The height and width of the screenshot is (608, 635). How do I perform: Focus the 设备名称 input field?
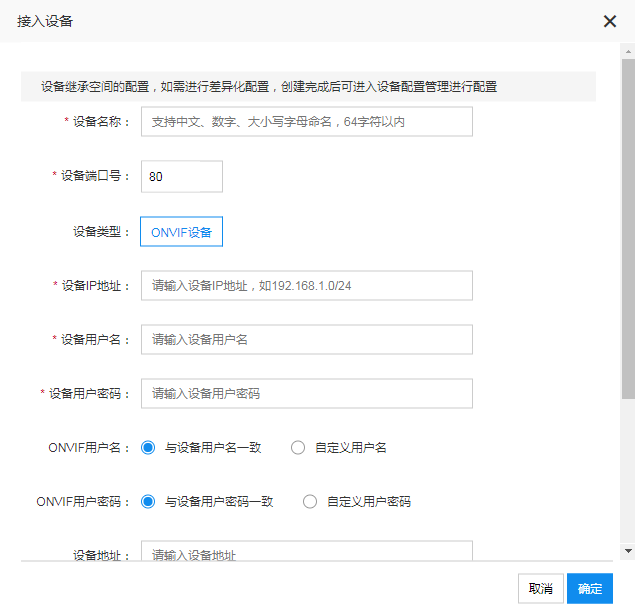click(307, 122)
